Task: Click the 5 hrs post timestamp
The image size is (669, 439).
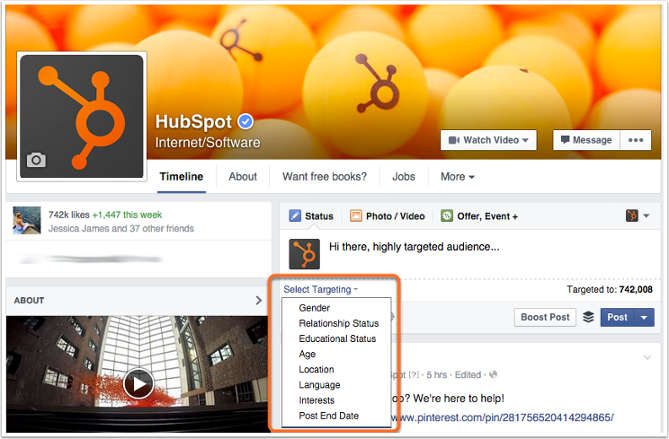Action: pyautogui.click(x=436, y=375)
